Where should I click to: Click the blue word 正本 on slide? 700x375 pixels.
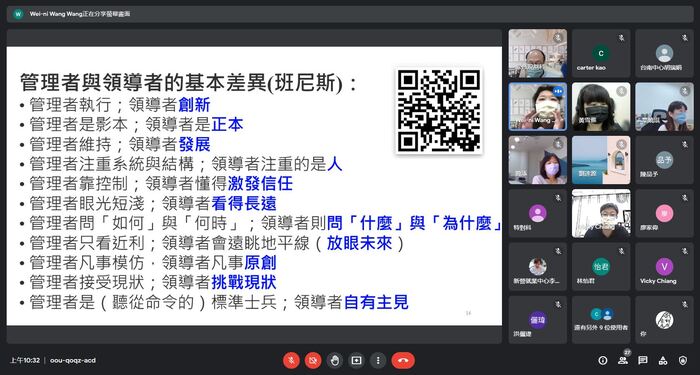tap(227, 125)
